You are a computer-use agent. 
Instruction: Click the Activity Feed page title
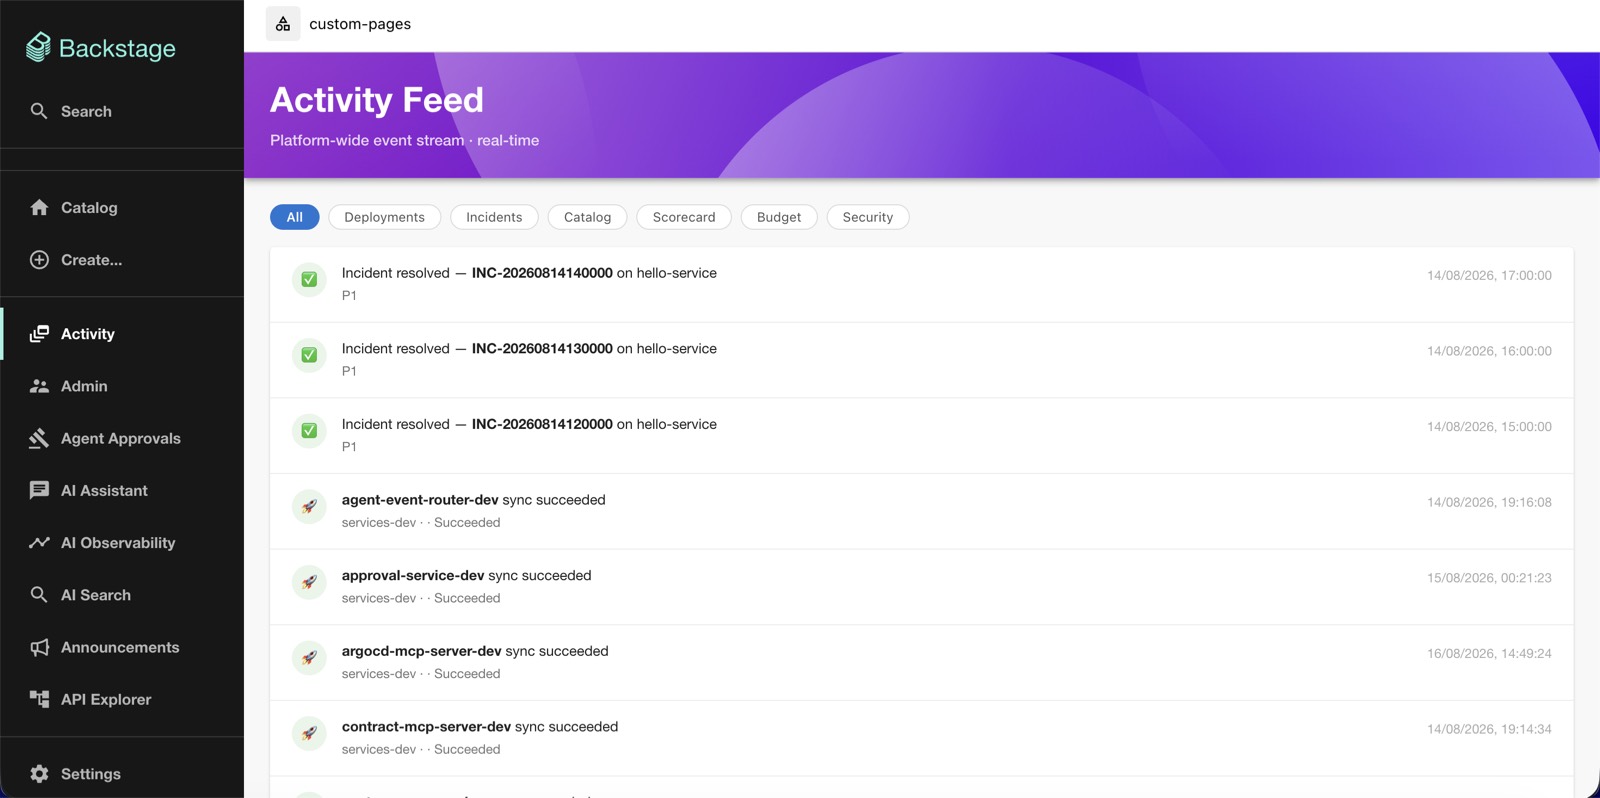[x=377, y=100]
